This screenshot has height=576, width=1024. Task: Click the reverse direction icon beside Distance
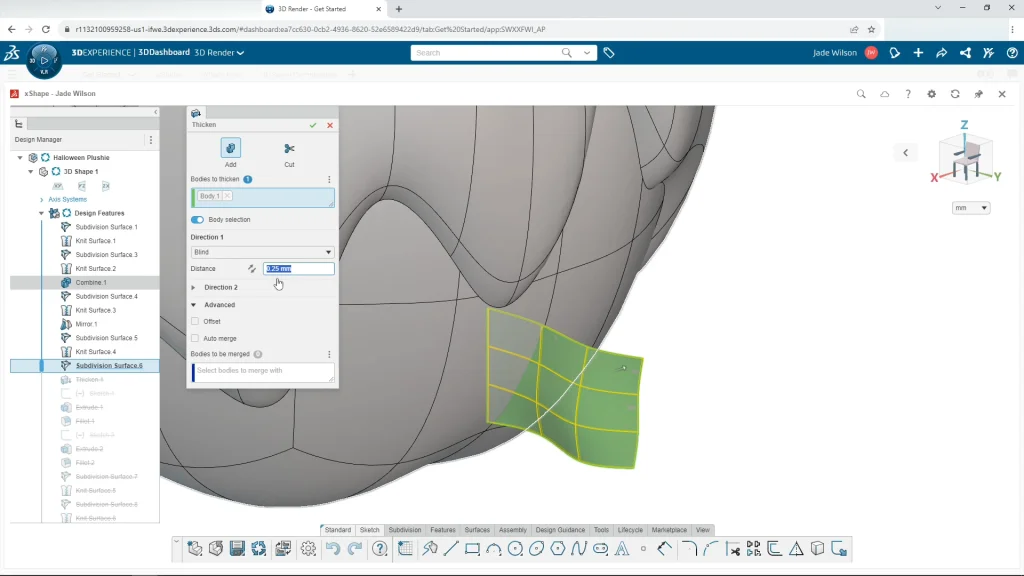pos(252,269)
